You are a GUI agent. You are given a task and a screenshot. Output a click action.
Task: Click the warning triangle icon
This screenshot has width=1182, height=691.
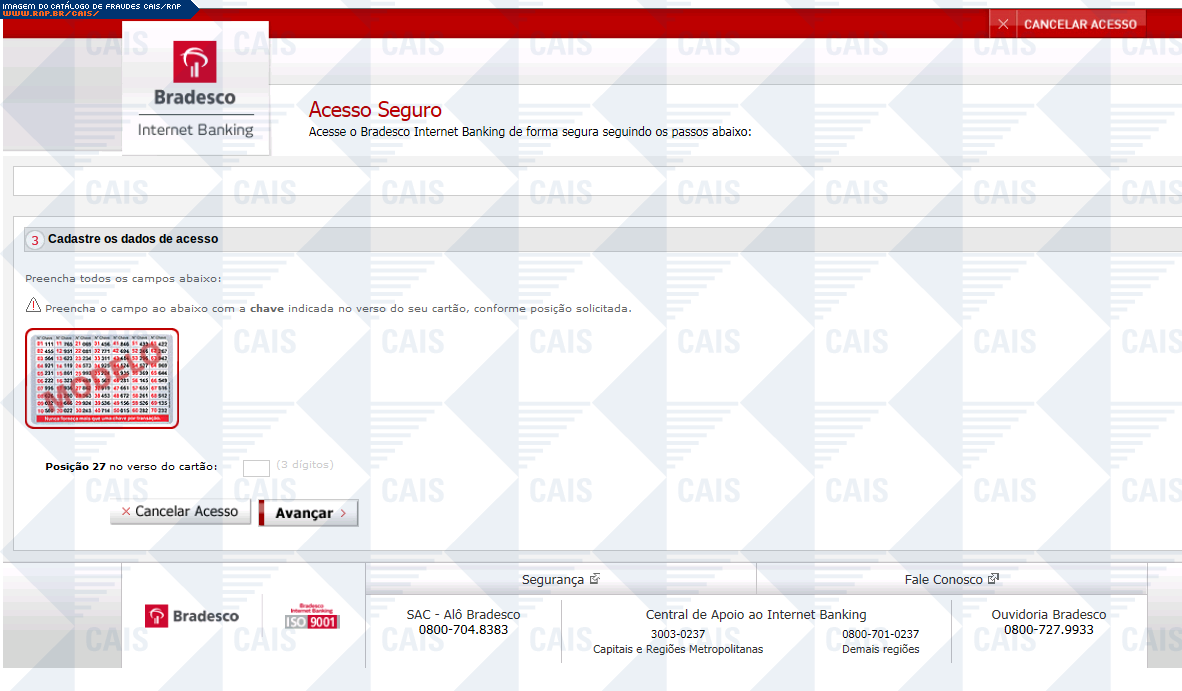[x=33, y=306]
